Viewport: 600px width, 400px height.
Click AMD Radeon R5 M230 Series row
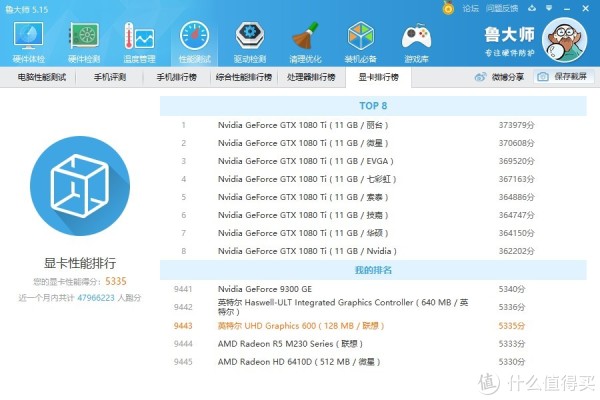373,344
